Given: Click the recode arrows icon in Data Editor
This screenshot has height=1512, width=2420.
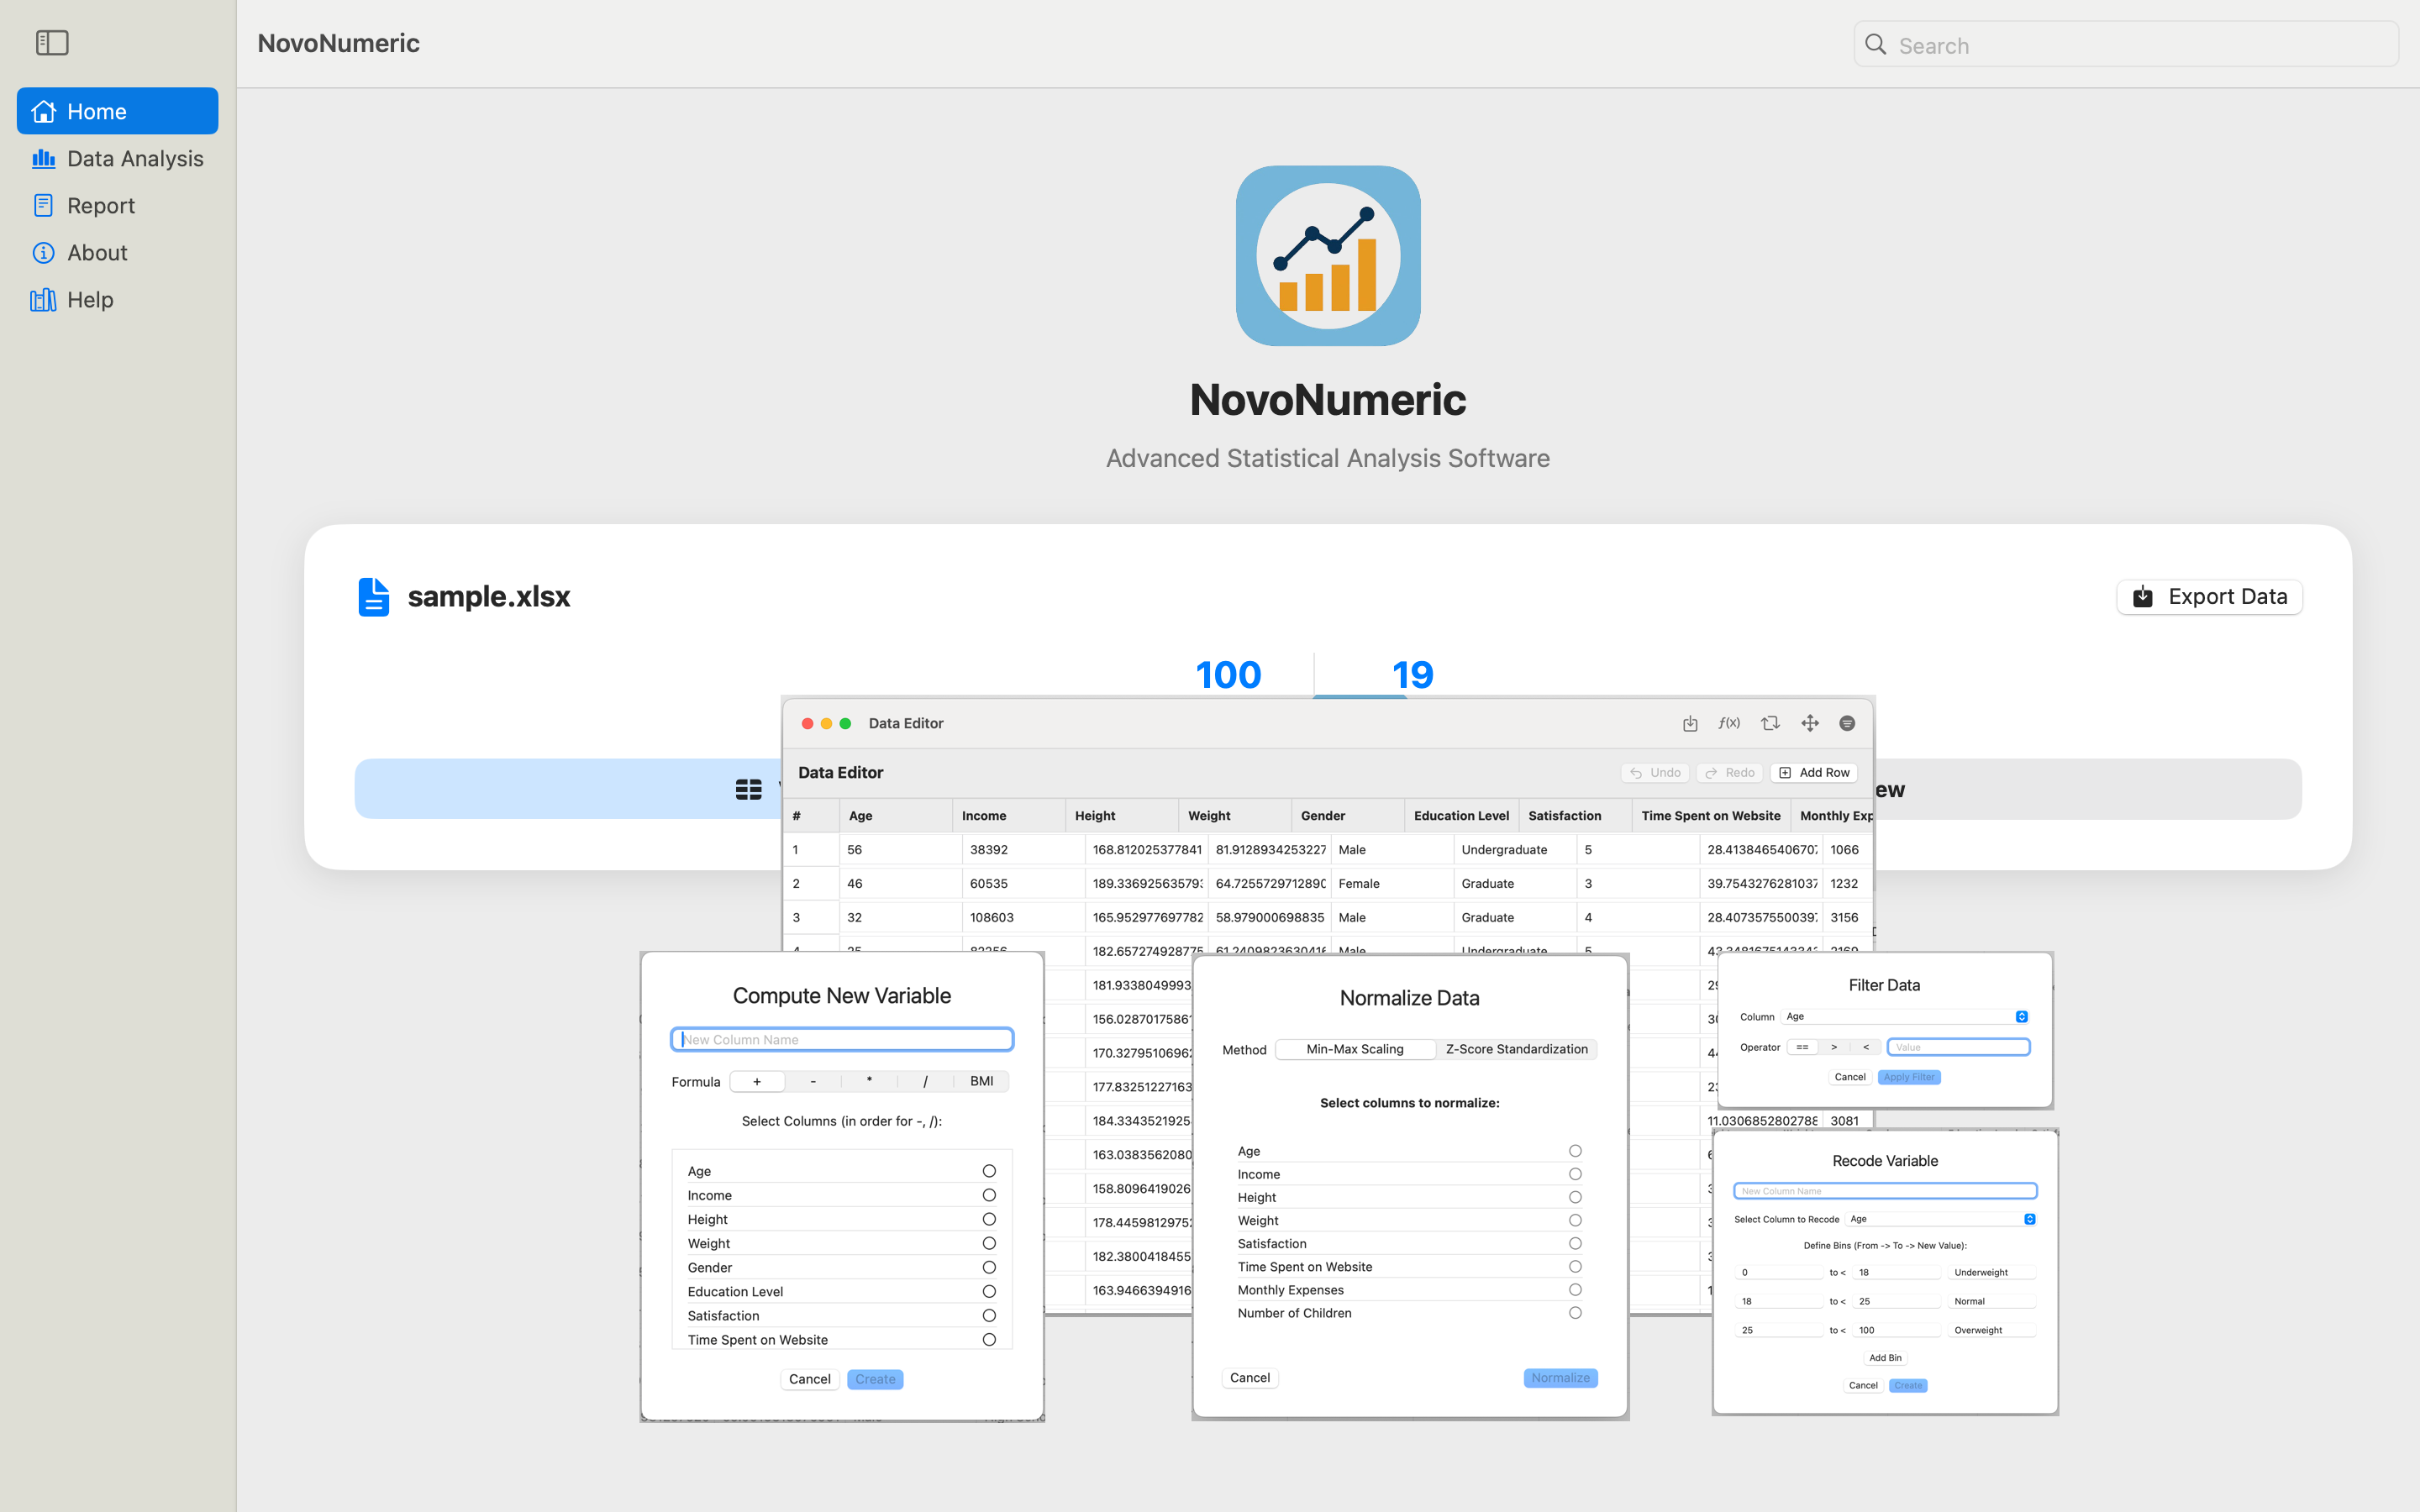Looking at the screenshot, I should tap(1770, 723).
